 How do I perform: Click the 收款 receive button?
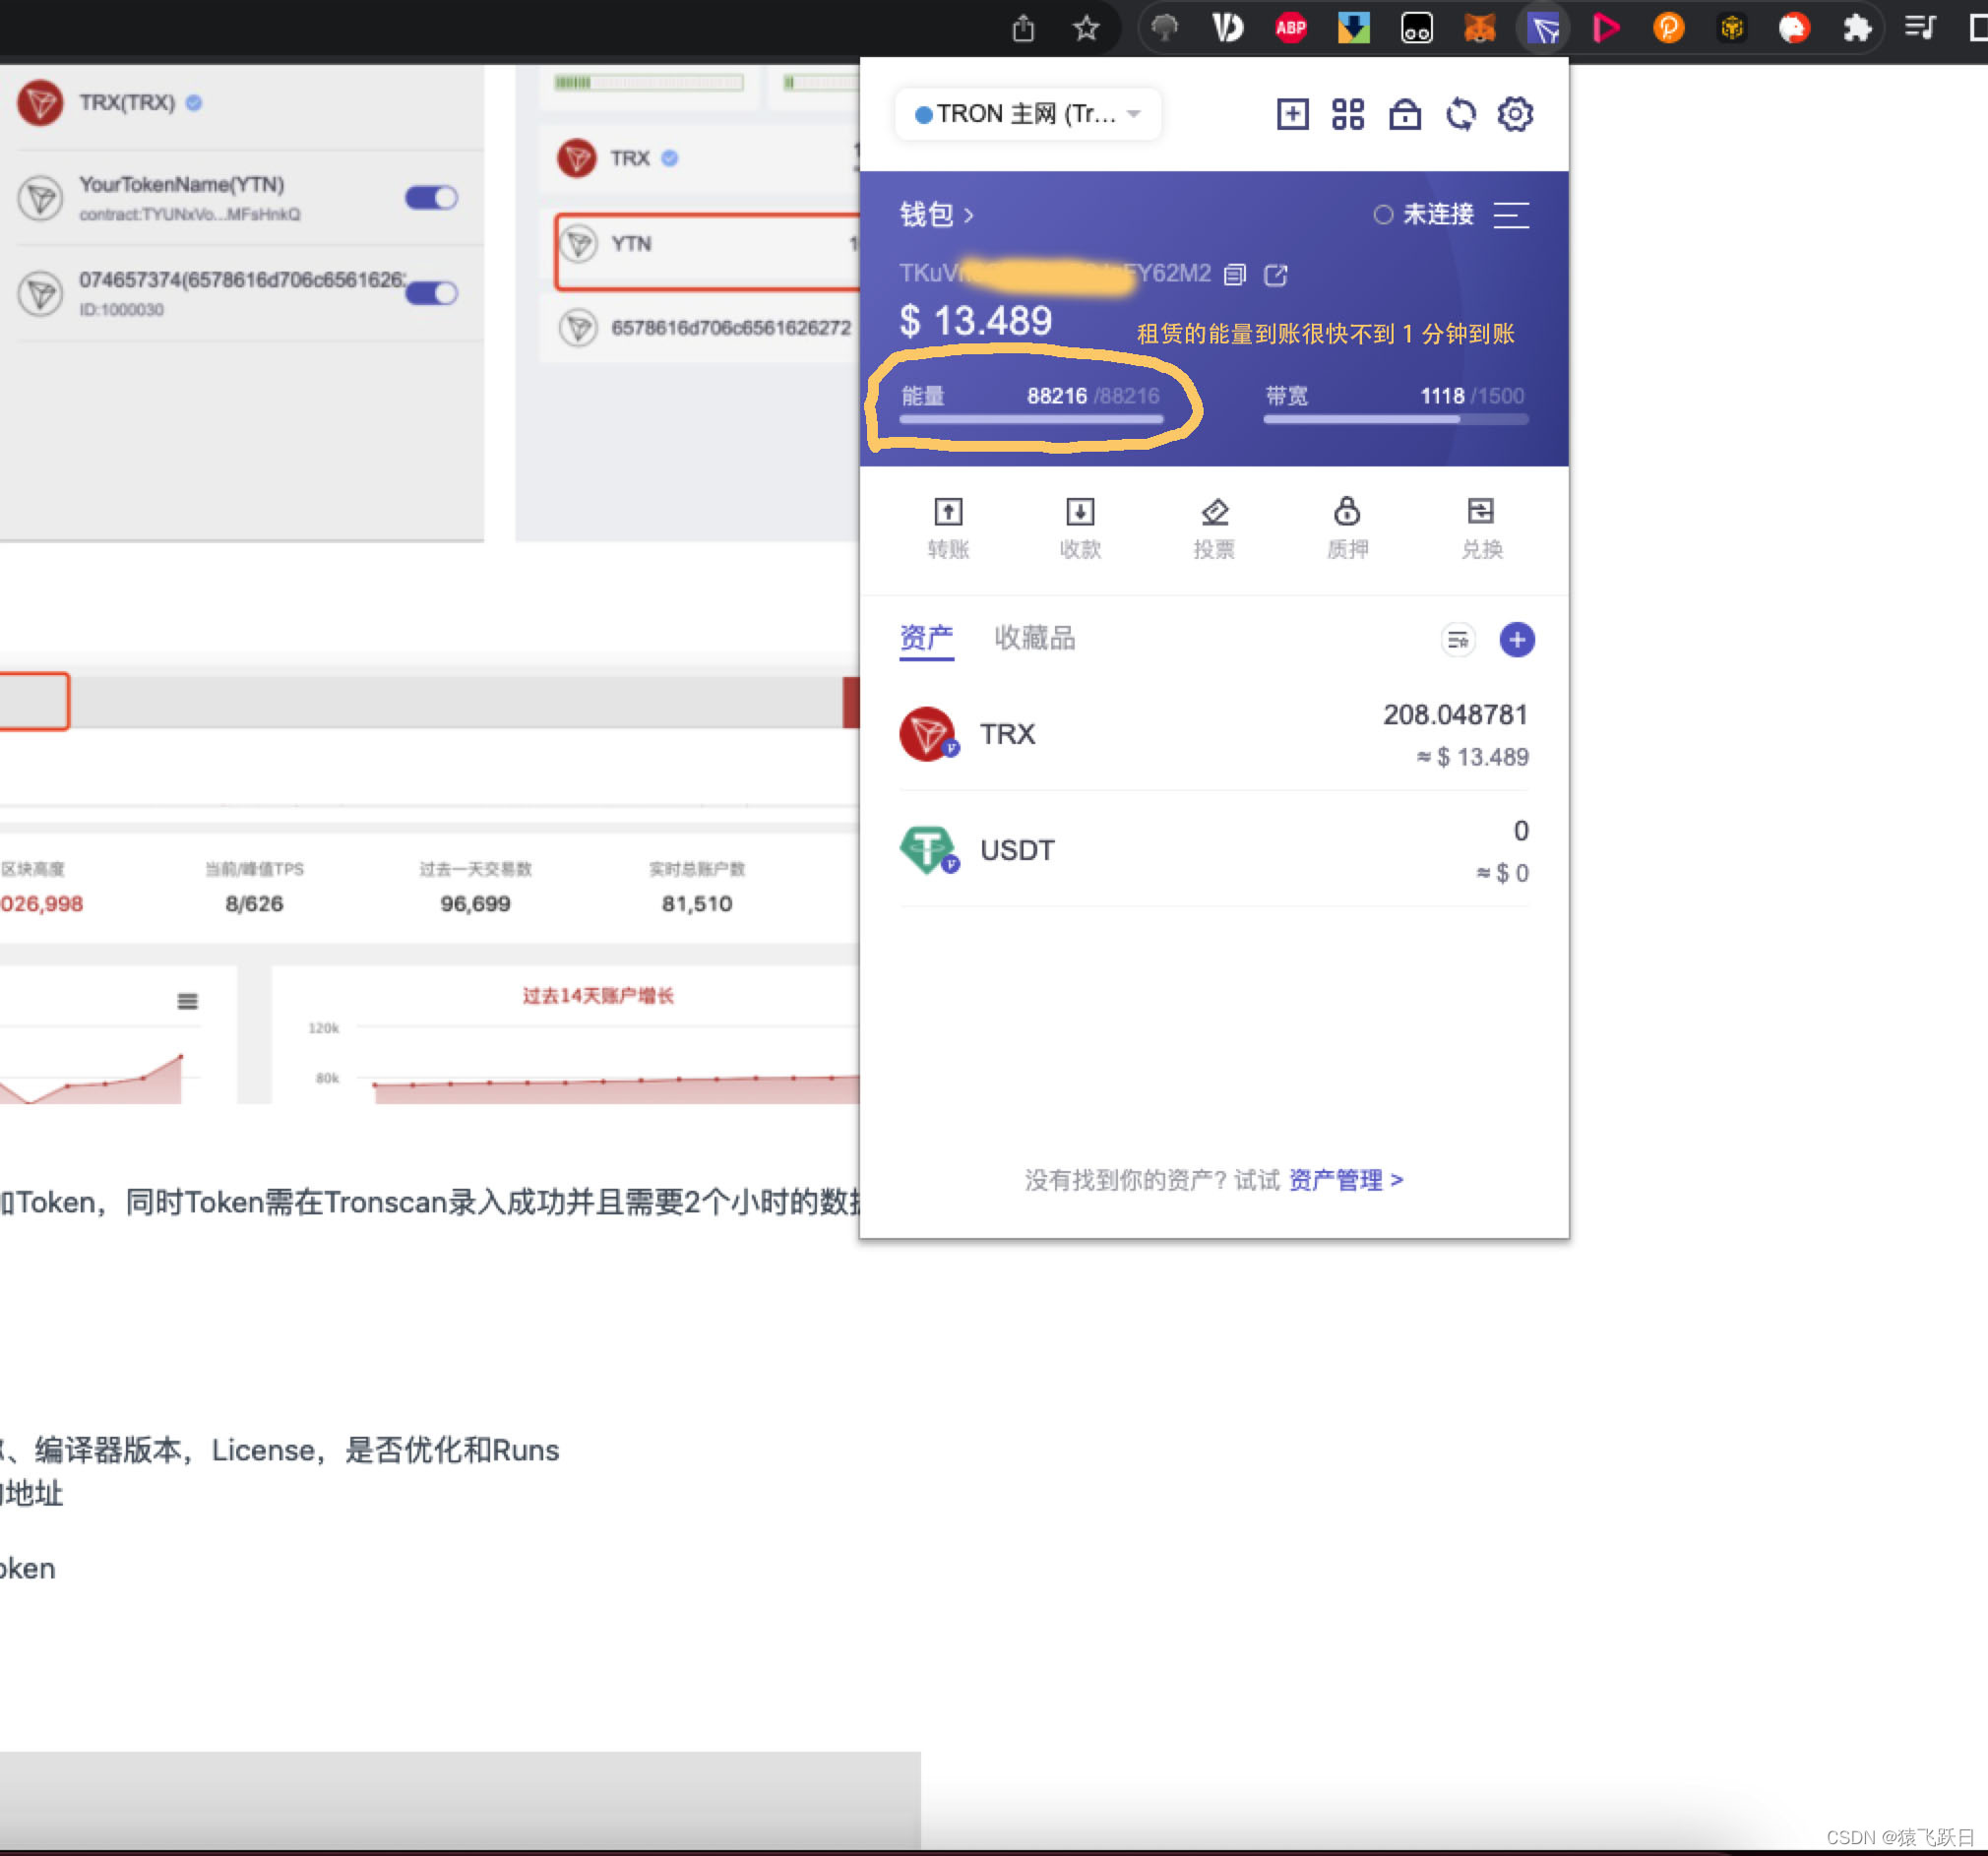pyautogui.click(x=1080, y=528)
